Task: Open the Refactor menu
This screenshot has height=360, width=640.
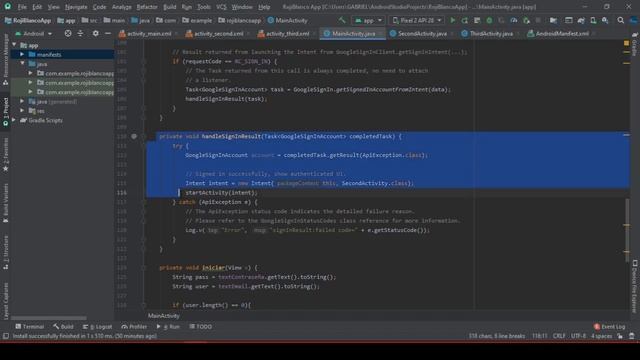Action: (x=147, y=7)
